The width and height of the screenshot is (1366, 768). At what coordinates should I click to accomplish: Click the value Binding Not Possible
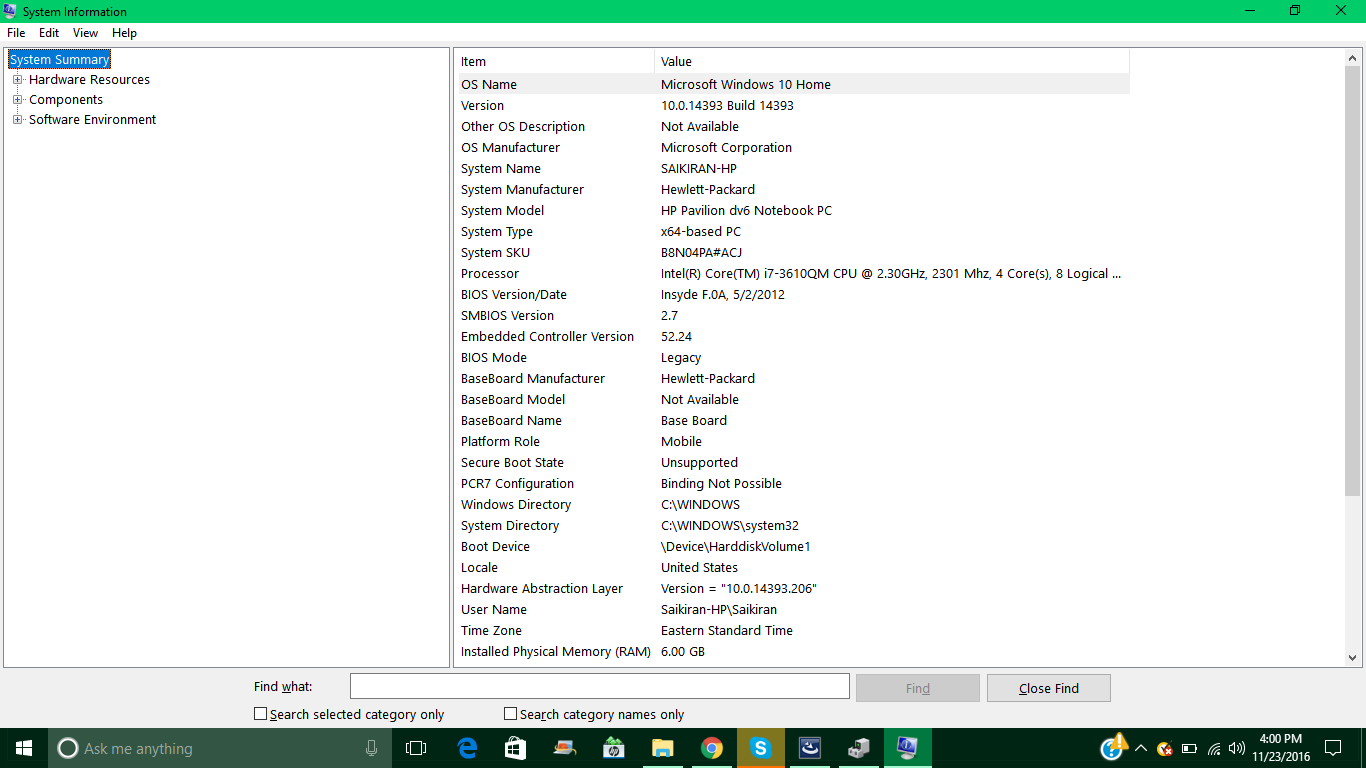point(721,484)
